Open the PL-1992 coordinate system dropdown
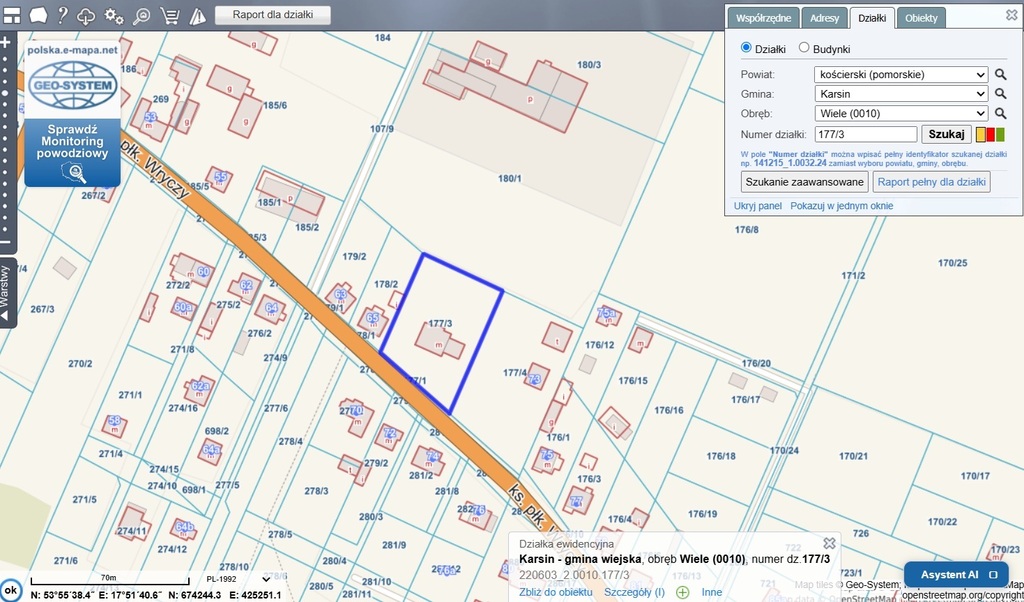This screenshot has height=602, width=1024. [238, 579]
